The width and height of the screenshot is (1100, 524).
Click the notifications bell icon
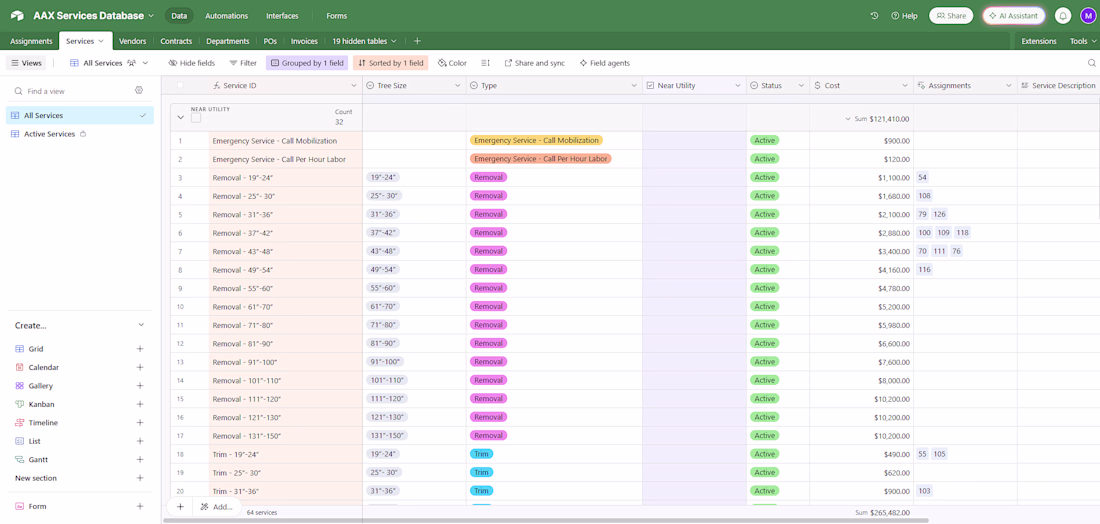(x=1063, y=16)
